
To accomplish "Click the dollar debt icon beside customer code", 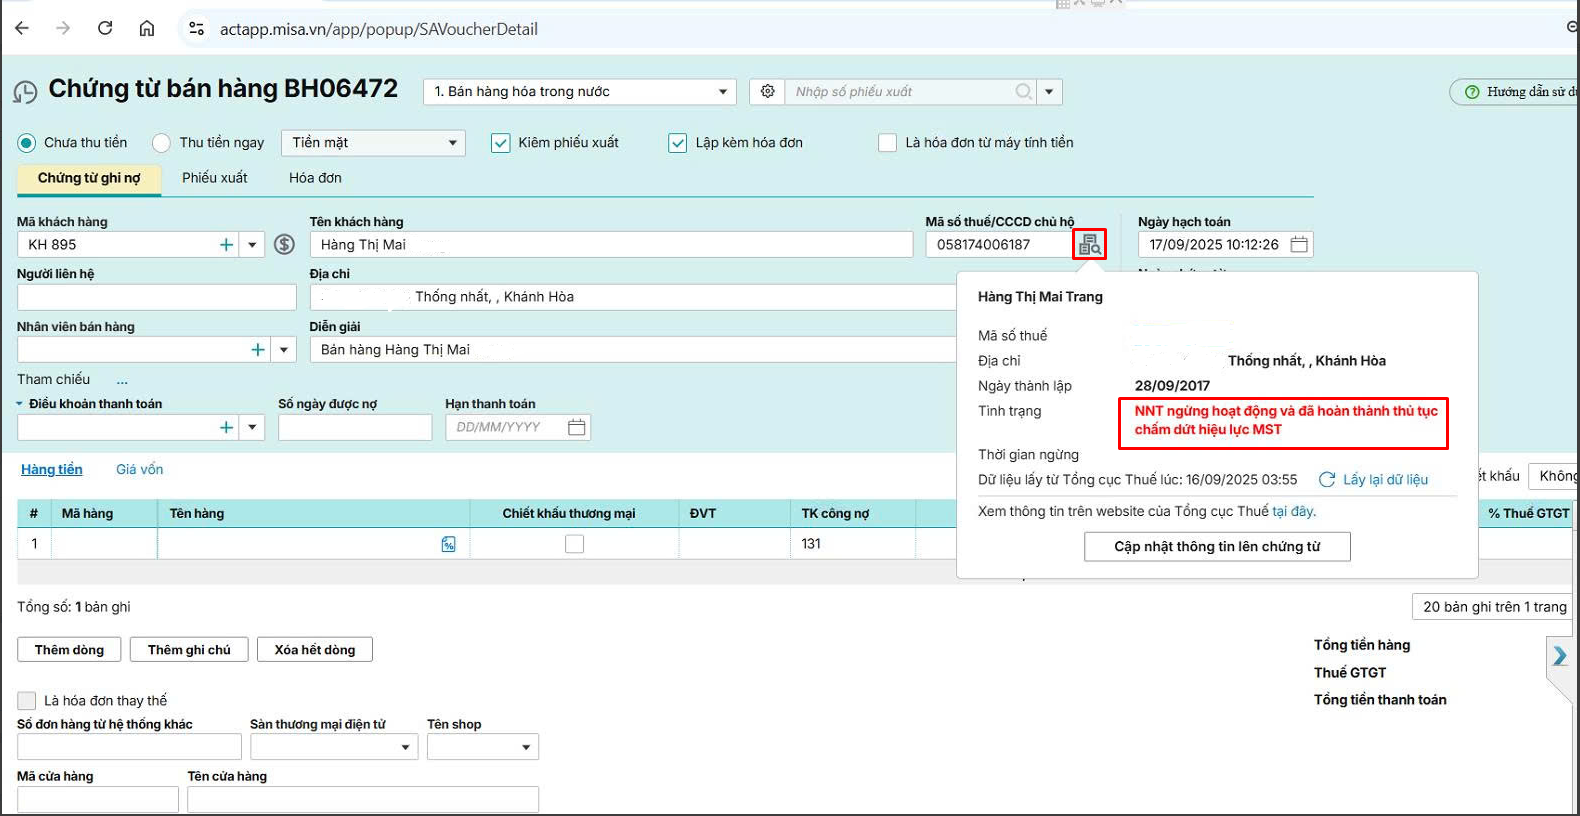I will pyautogui.click(x=284, y=244).
